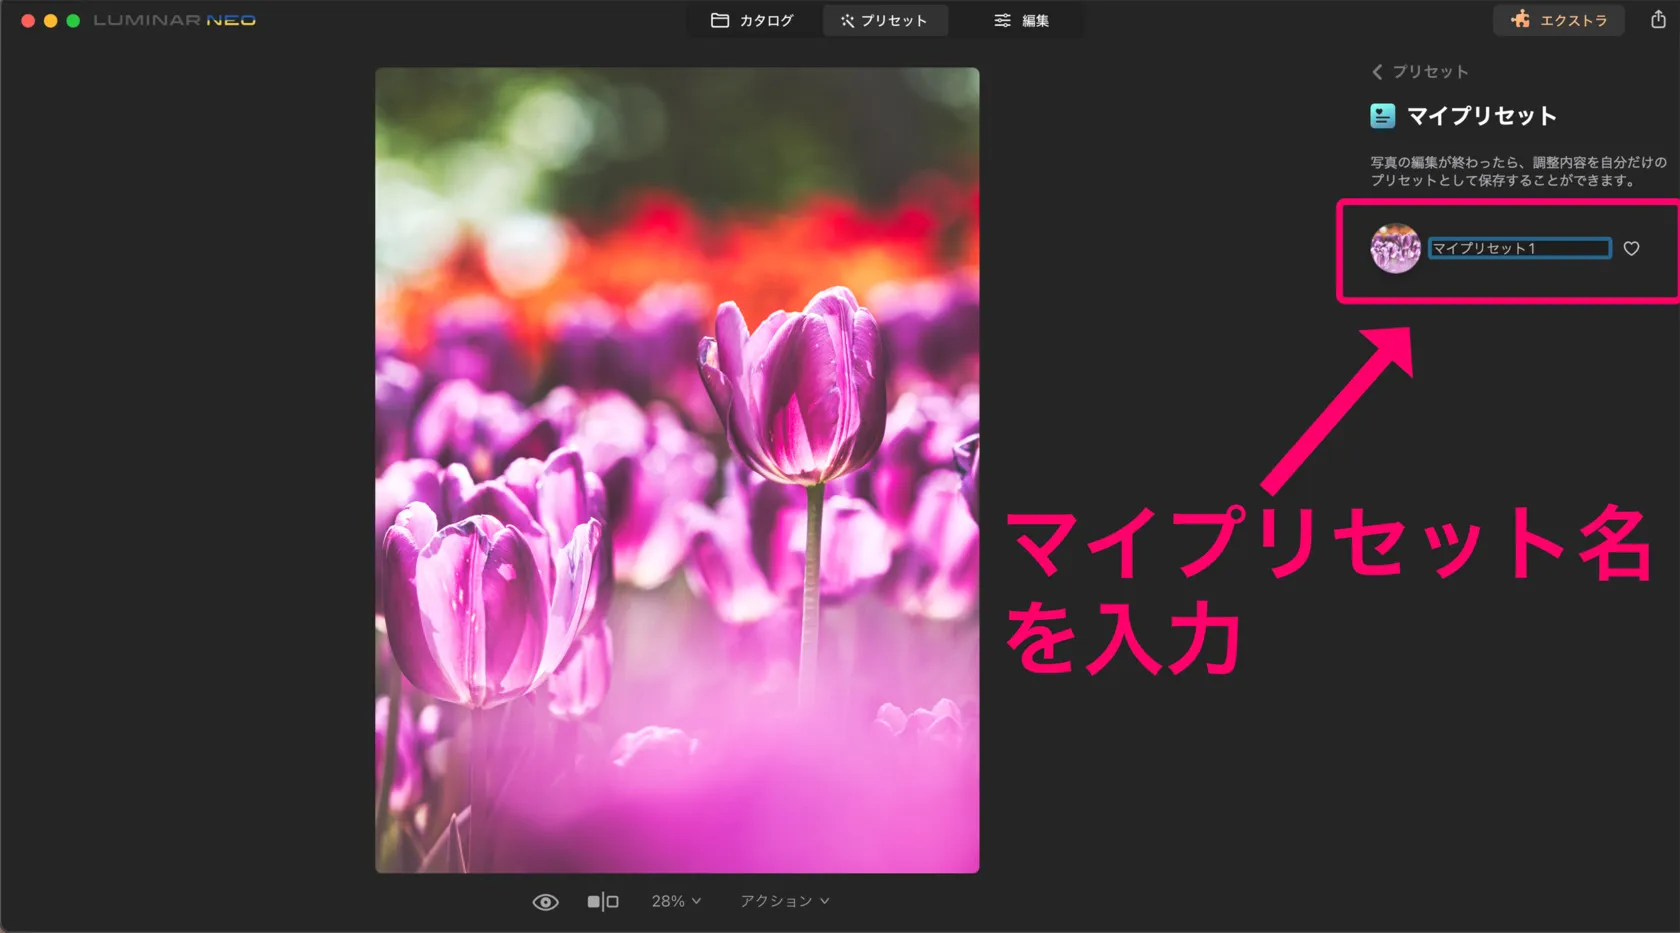Screen dimensions: 1680x933
Task: Open the 編集 tab
Action: [x=1021, y=20]
